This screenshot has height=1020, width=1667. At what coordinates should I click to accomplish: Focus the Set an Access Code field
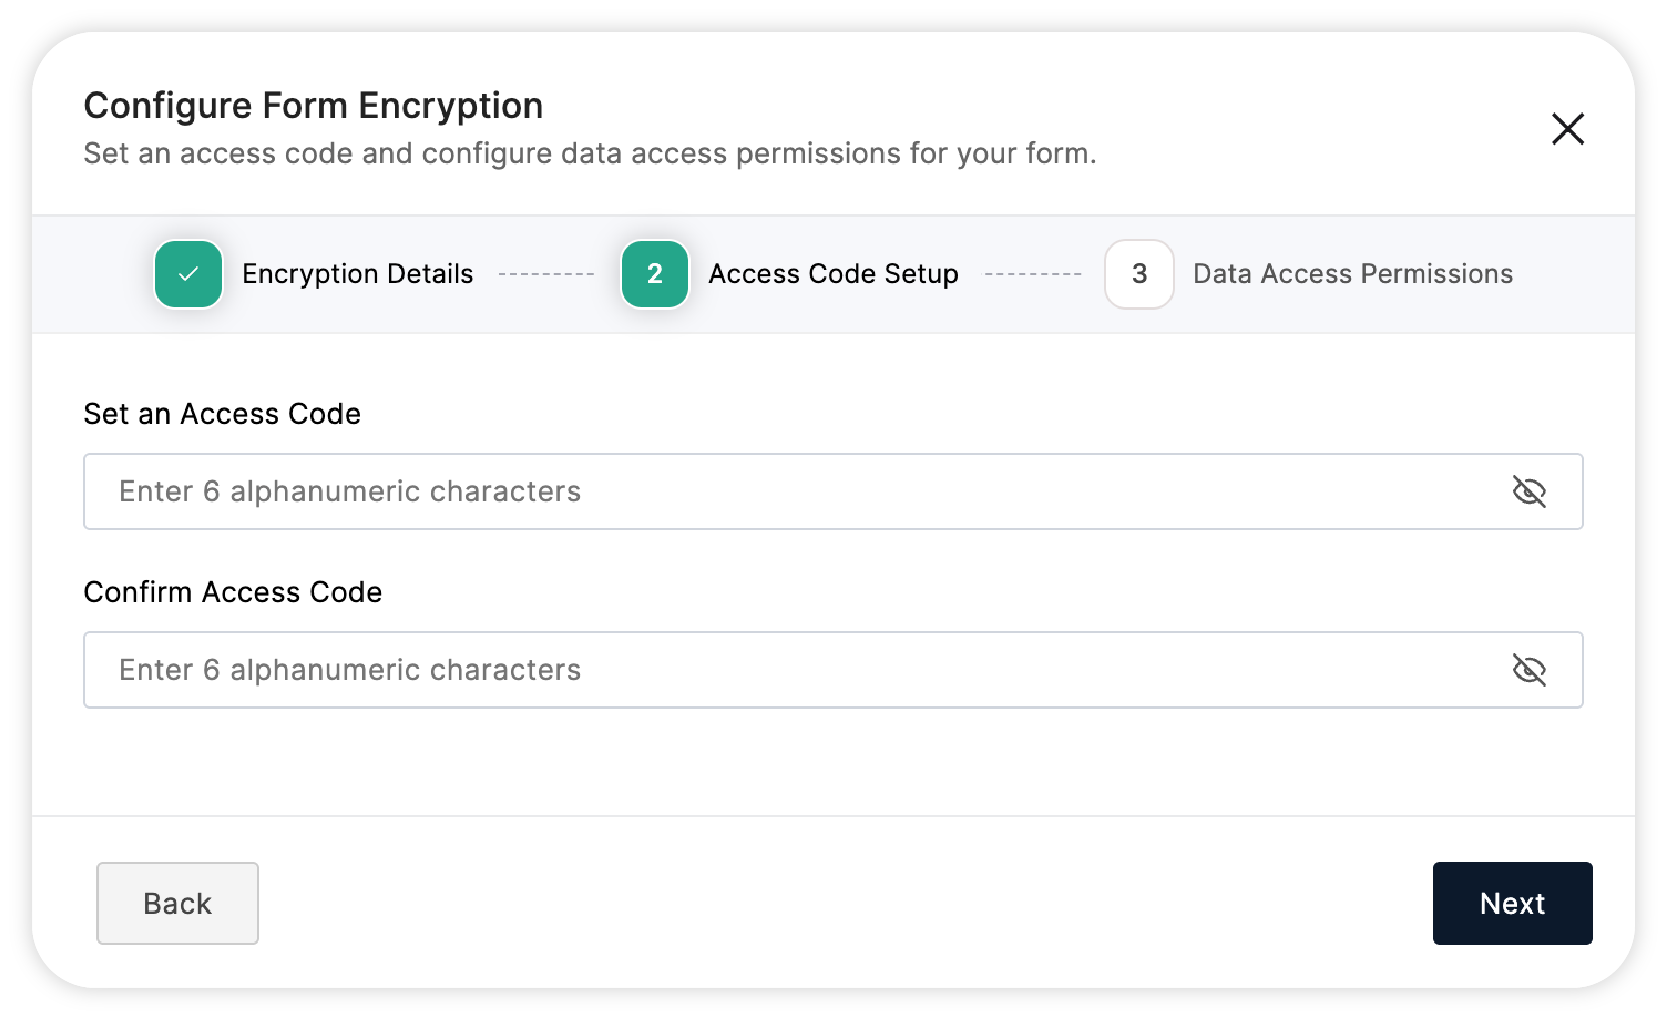(833, 492)
